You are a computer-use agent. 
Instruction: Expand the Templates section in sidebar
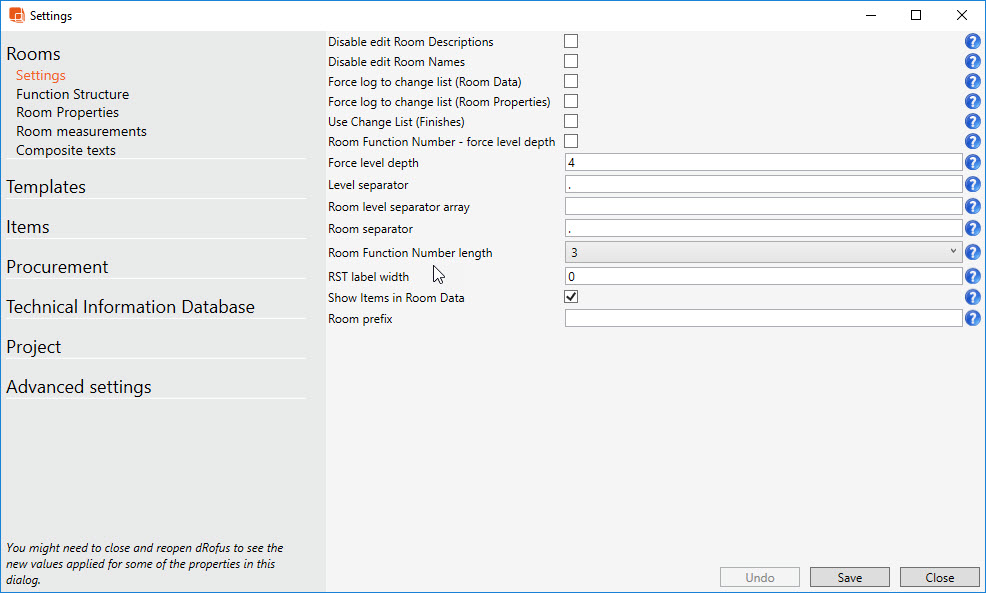coord(46,187)
